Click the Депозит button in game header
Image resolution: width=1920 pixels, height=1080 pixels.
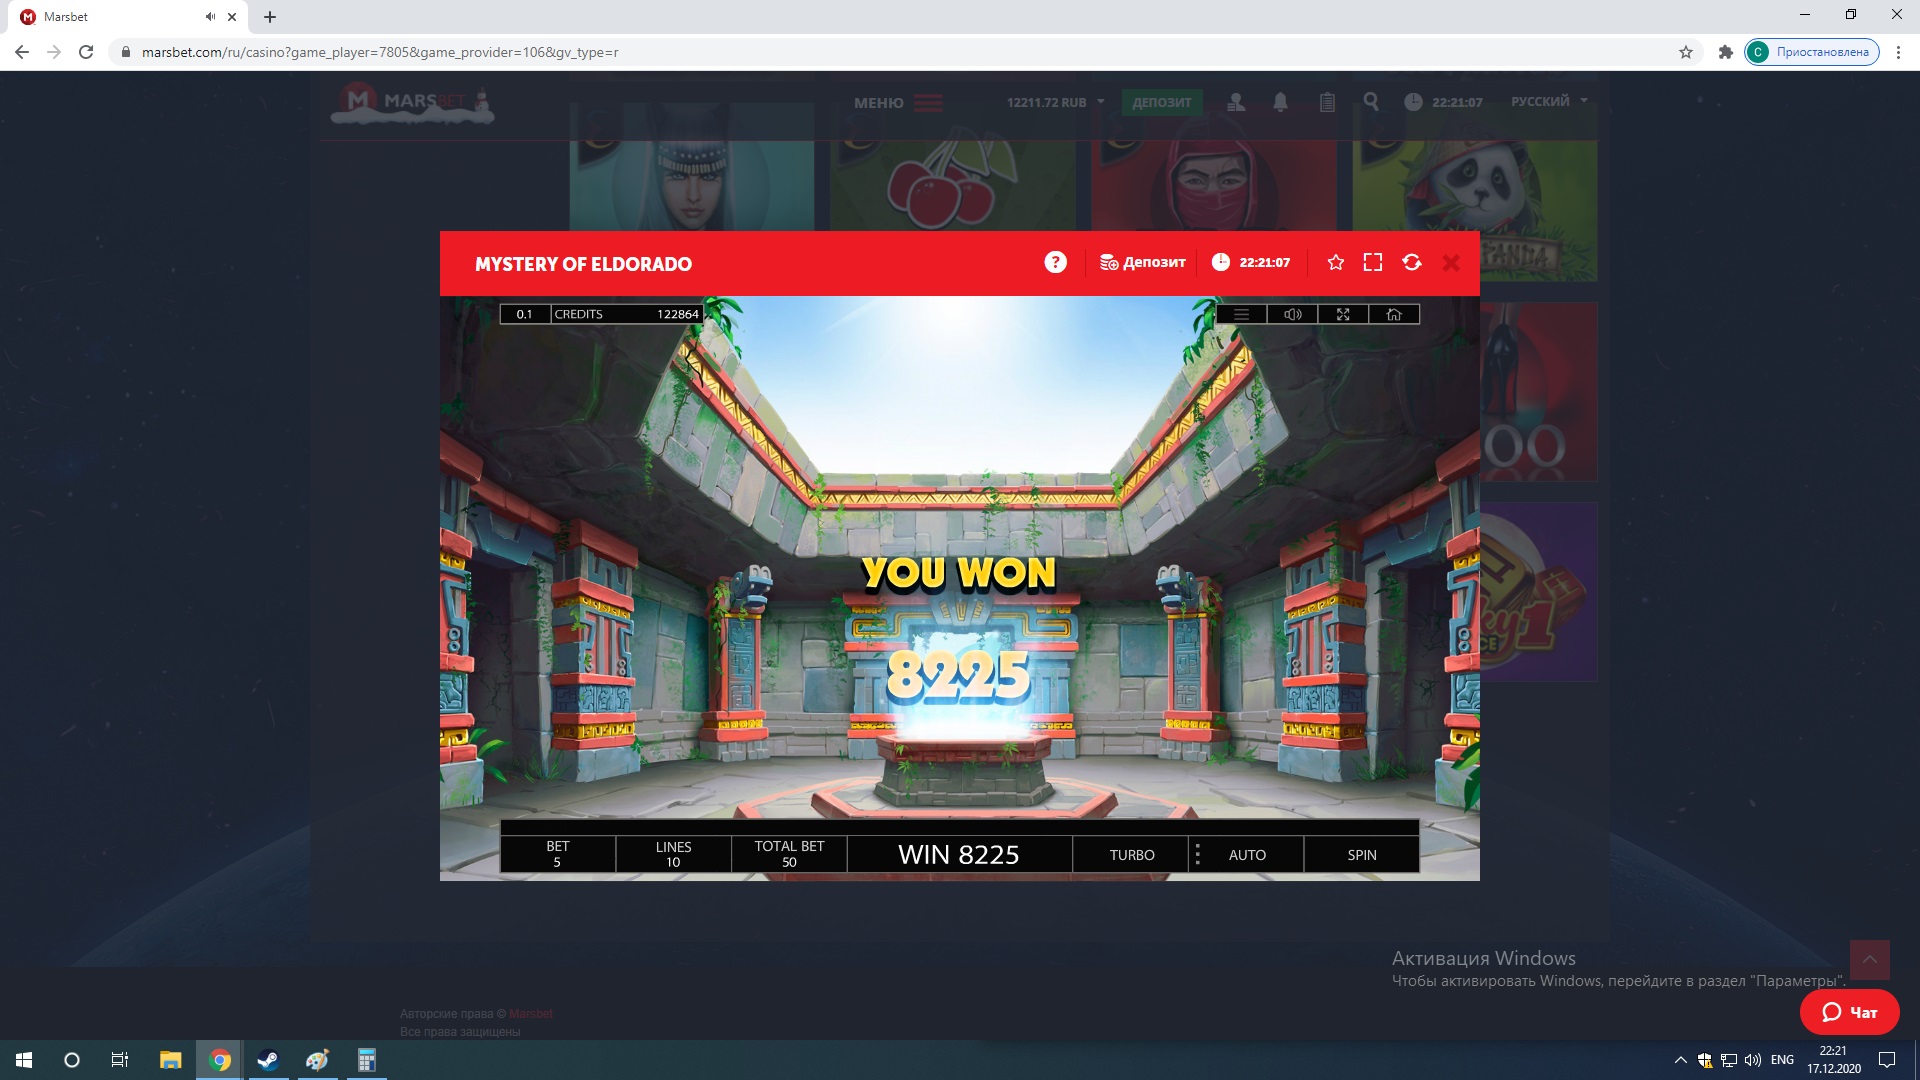[1142, 262]
